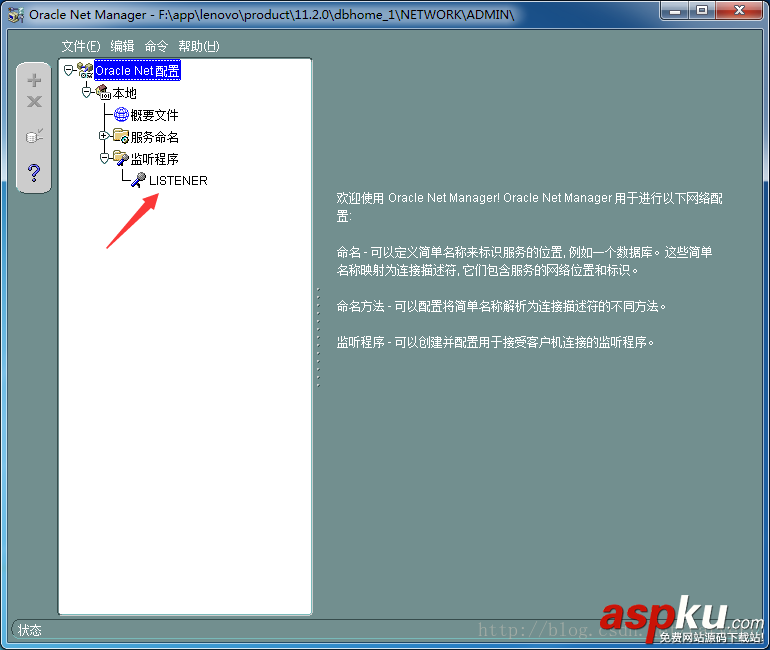
Task: Click the Oracle Net Manager title bar icon
Action: tap(16, 15)
